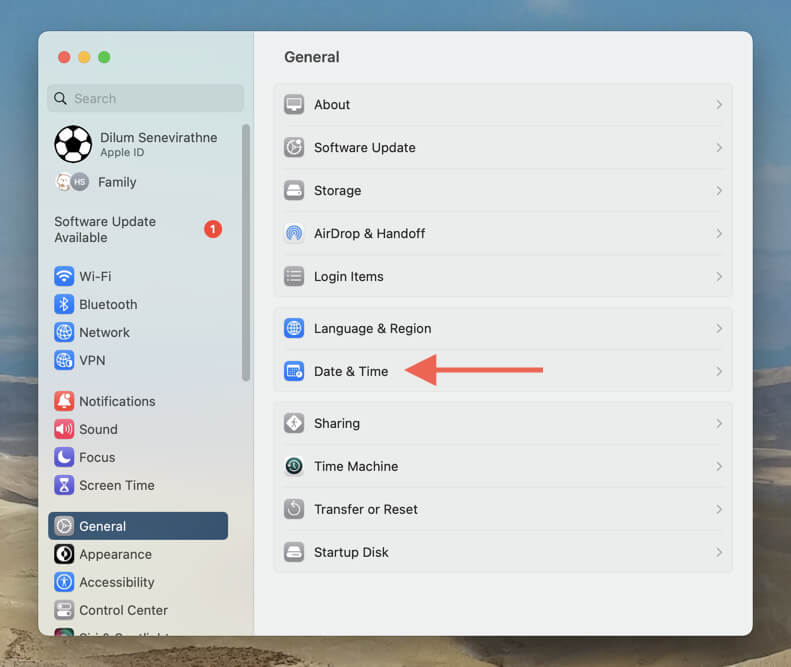Click the Time Machine clock icon
Viewport: 791px width, 667px height.
coord(294,466)
